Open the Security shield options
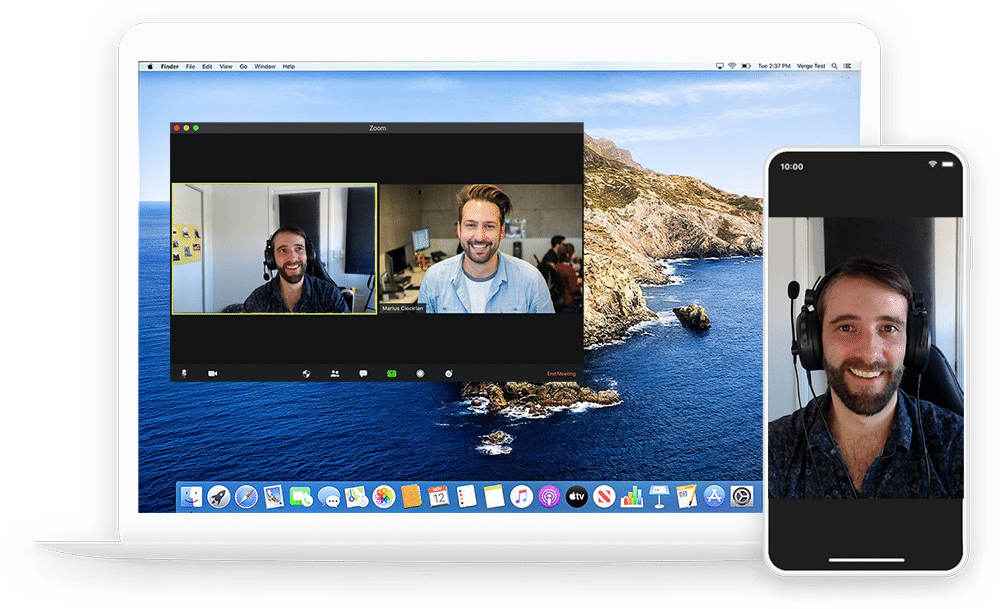 (x=307, y=373)
